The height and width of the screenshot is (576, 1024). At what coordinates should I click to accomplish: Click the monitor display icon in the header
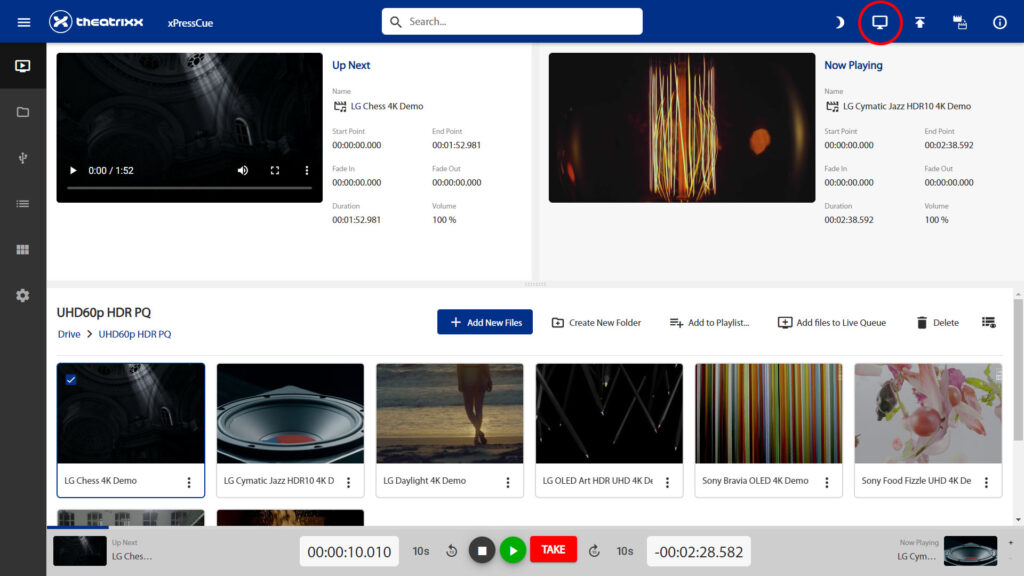[880, 22]
